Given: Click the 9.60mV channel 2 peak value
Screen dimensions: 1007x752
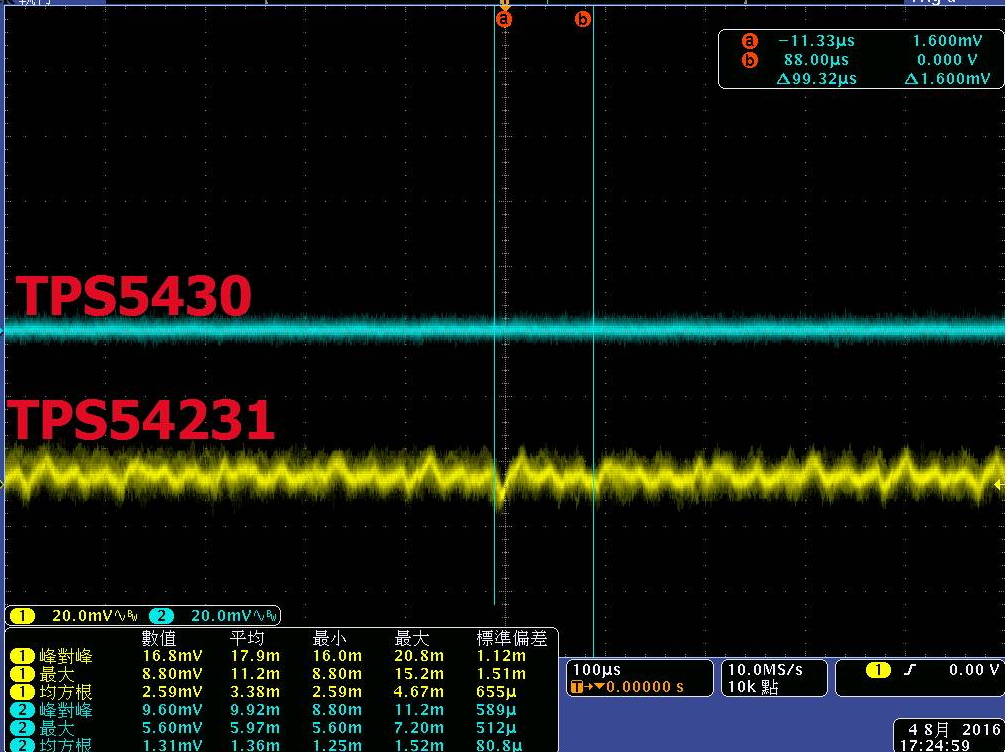Looking at the screenshot, I should 172,710.
